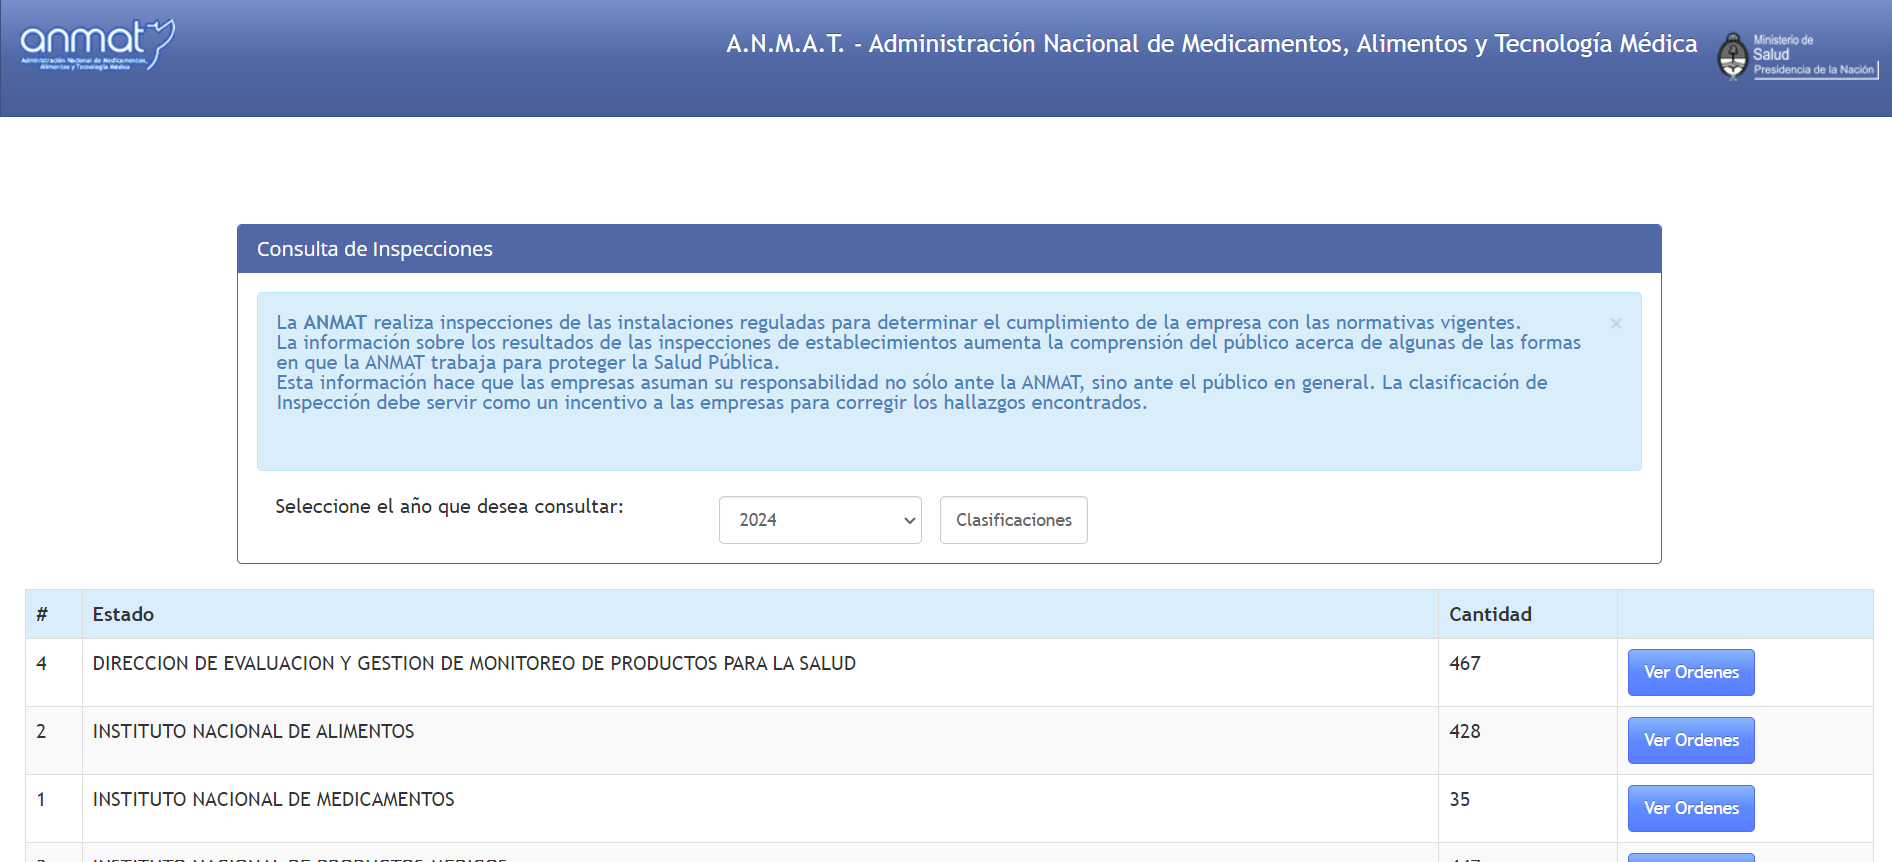
Task: Show orders for Instituto Nacional de Medicamentos
Action: point(1690,808)
